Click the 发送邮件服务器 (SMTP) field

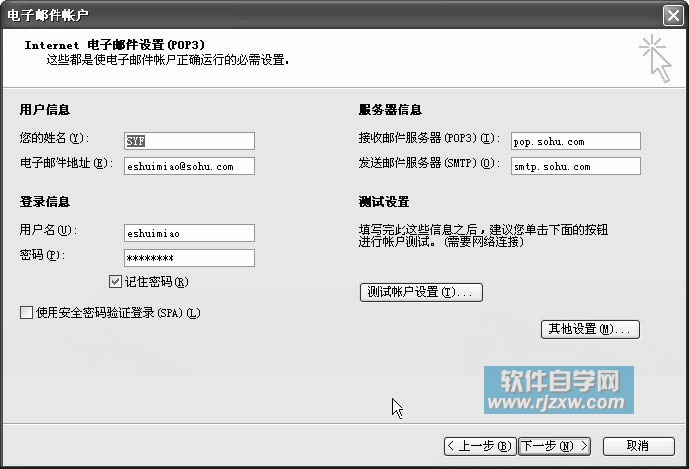[x=576, y=166]
